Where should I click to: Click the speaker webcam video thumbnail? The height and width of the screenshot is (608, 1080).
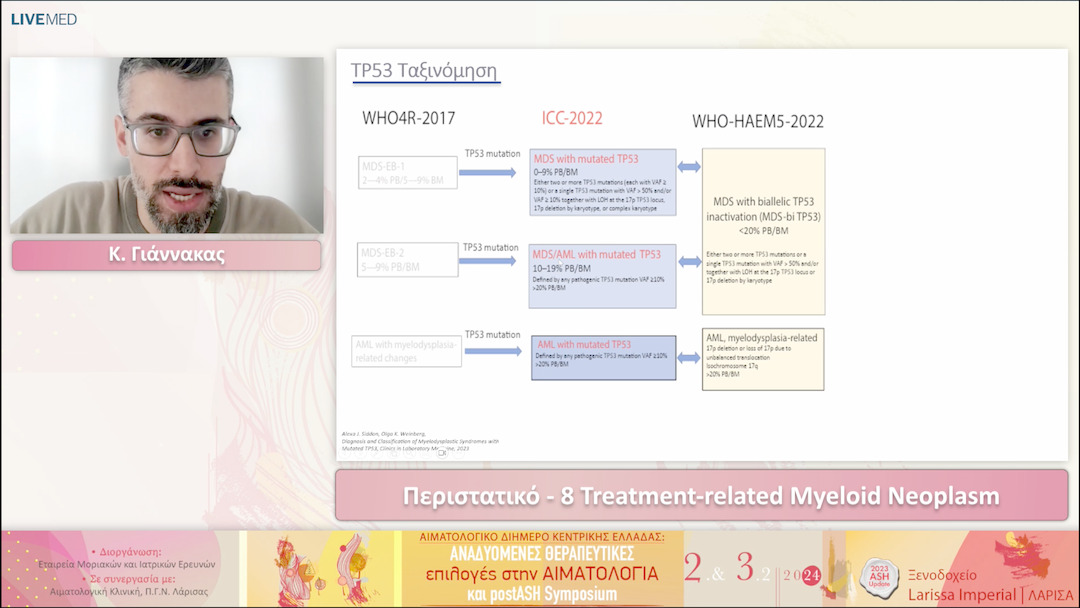click(166, 140)
